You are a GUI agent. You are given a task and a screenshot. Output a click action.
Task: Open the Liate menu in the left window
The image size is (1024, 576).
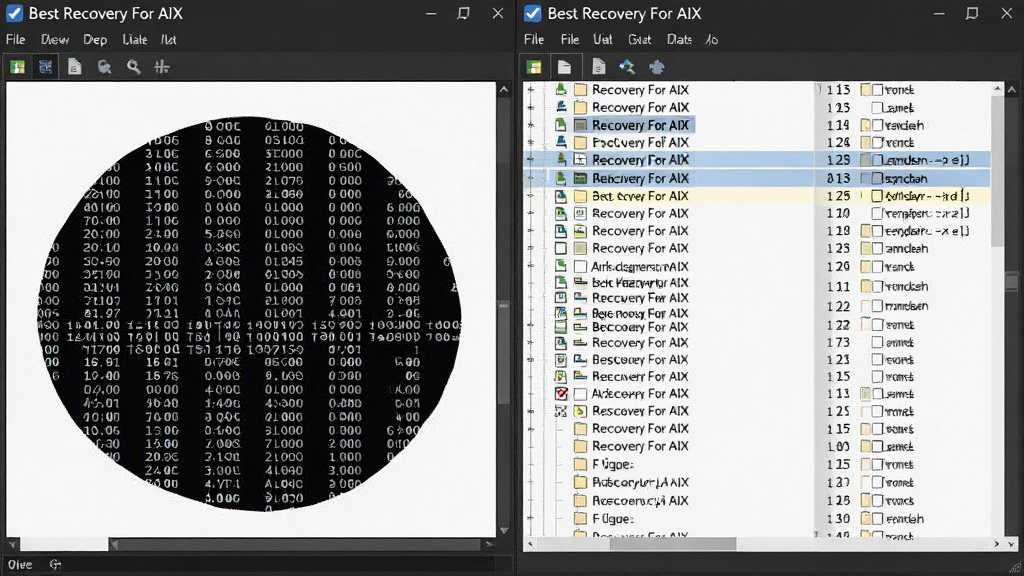coord(135,39)
